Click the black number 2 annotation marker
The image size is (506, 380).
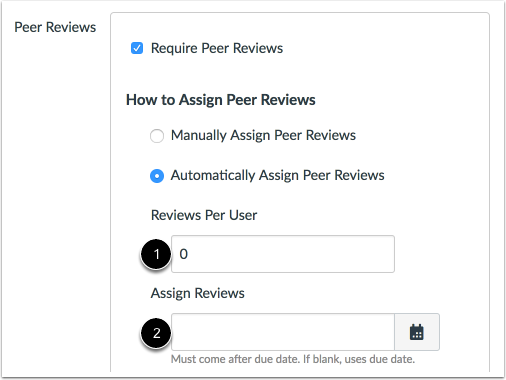[156, 333]
